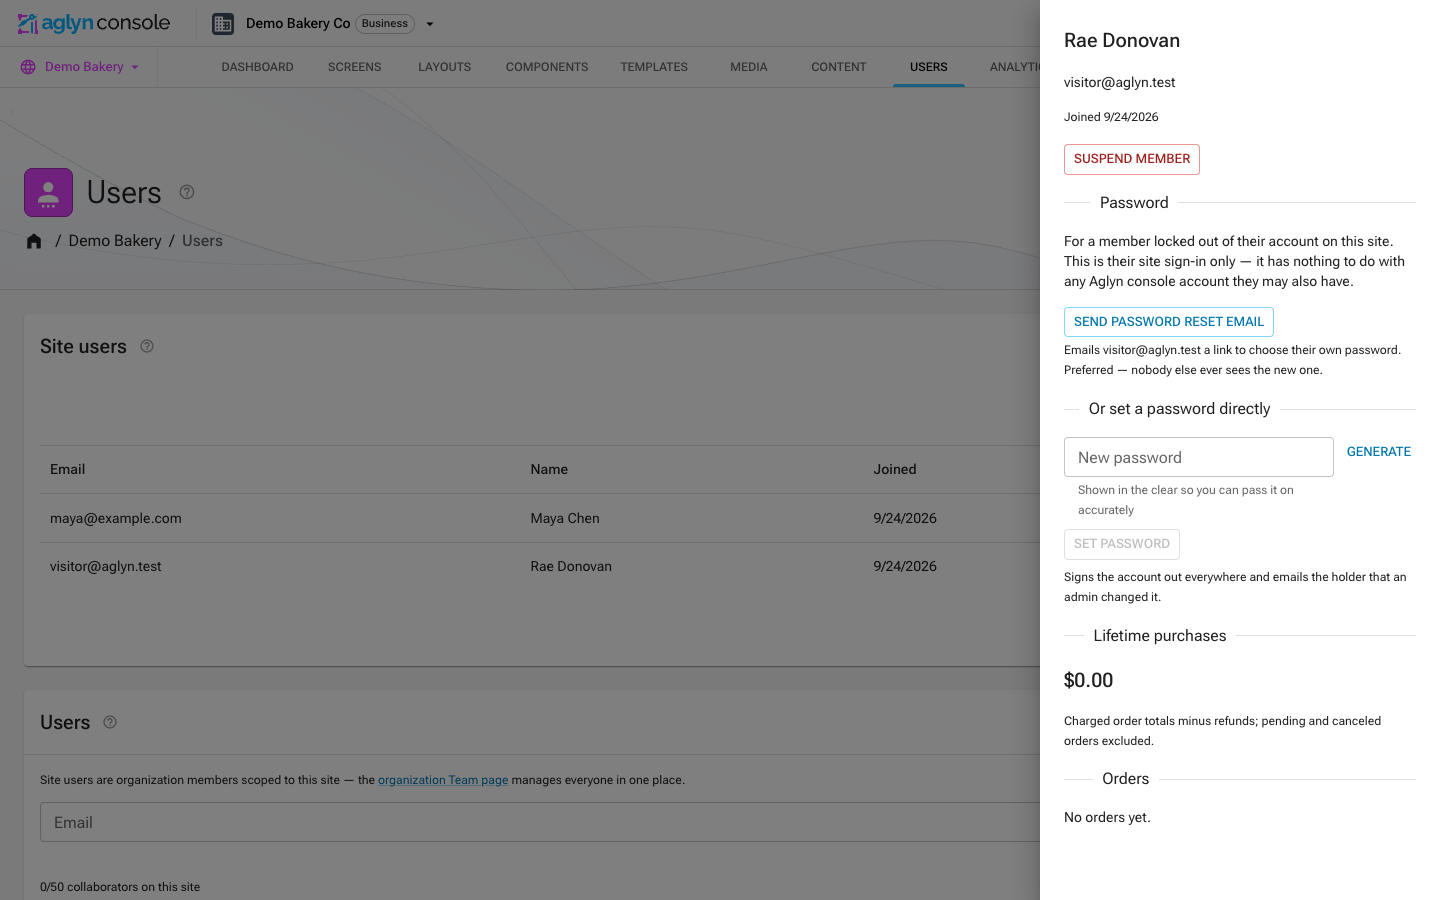Screen dimensions: 1440x900
Task: Send password reset email to visitor
Action: click(x=1169, y=322)
